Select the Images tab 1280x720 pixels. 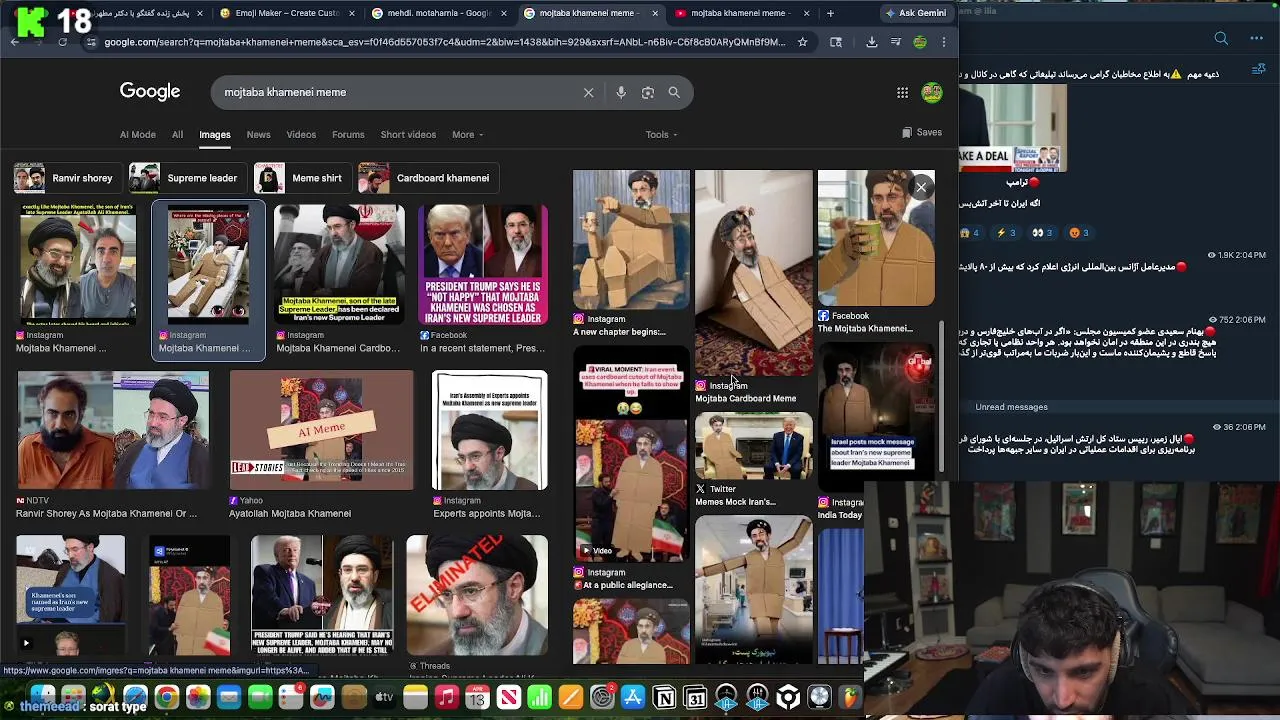point(214,134)
